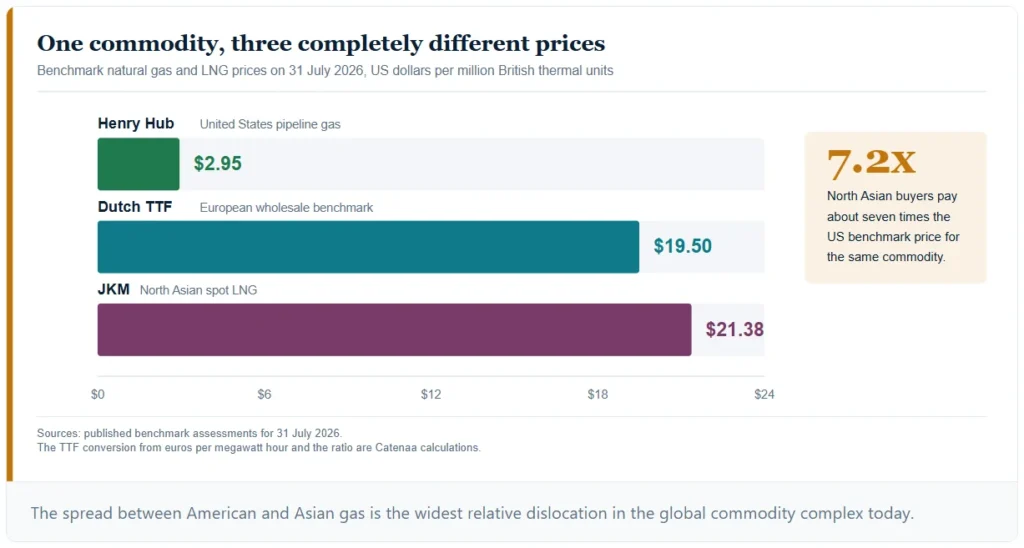The height and width of the screenshot is (548, 1024).
Task: Click the $12 axis tick label
Action: pyautogui.click(x=430, y=395)
